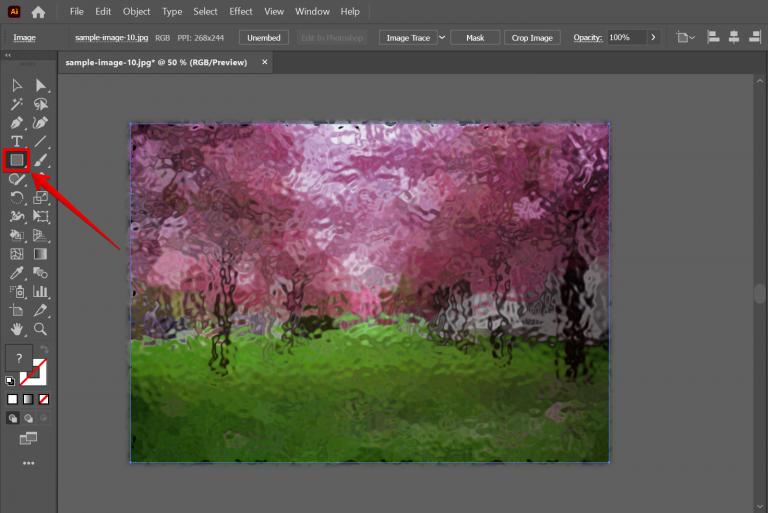Click the Unembed button

coord(264,37)
